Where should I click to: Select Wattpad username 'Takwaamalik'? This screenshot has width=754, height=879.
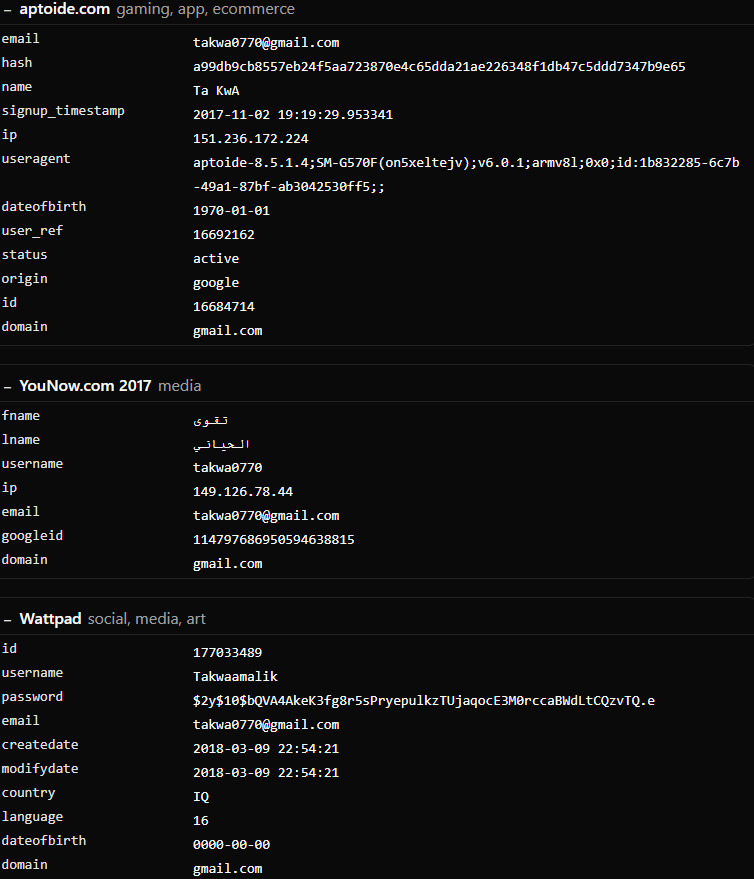[235, 677]
